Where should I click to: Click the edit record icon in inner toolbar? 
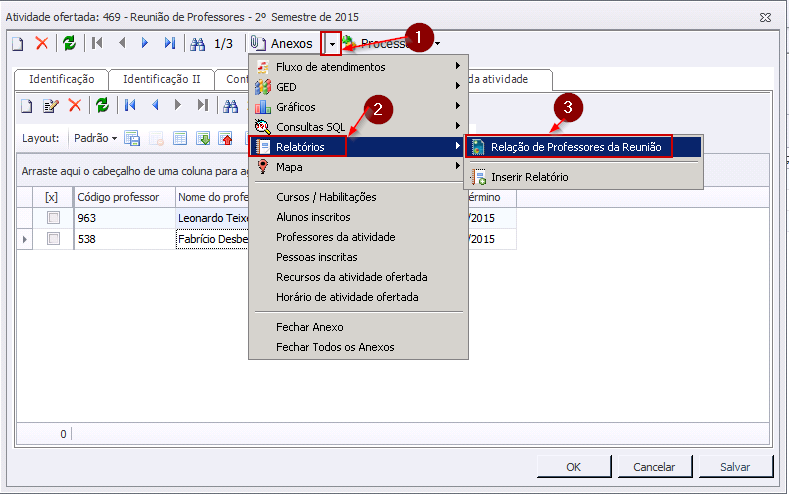51,106
